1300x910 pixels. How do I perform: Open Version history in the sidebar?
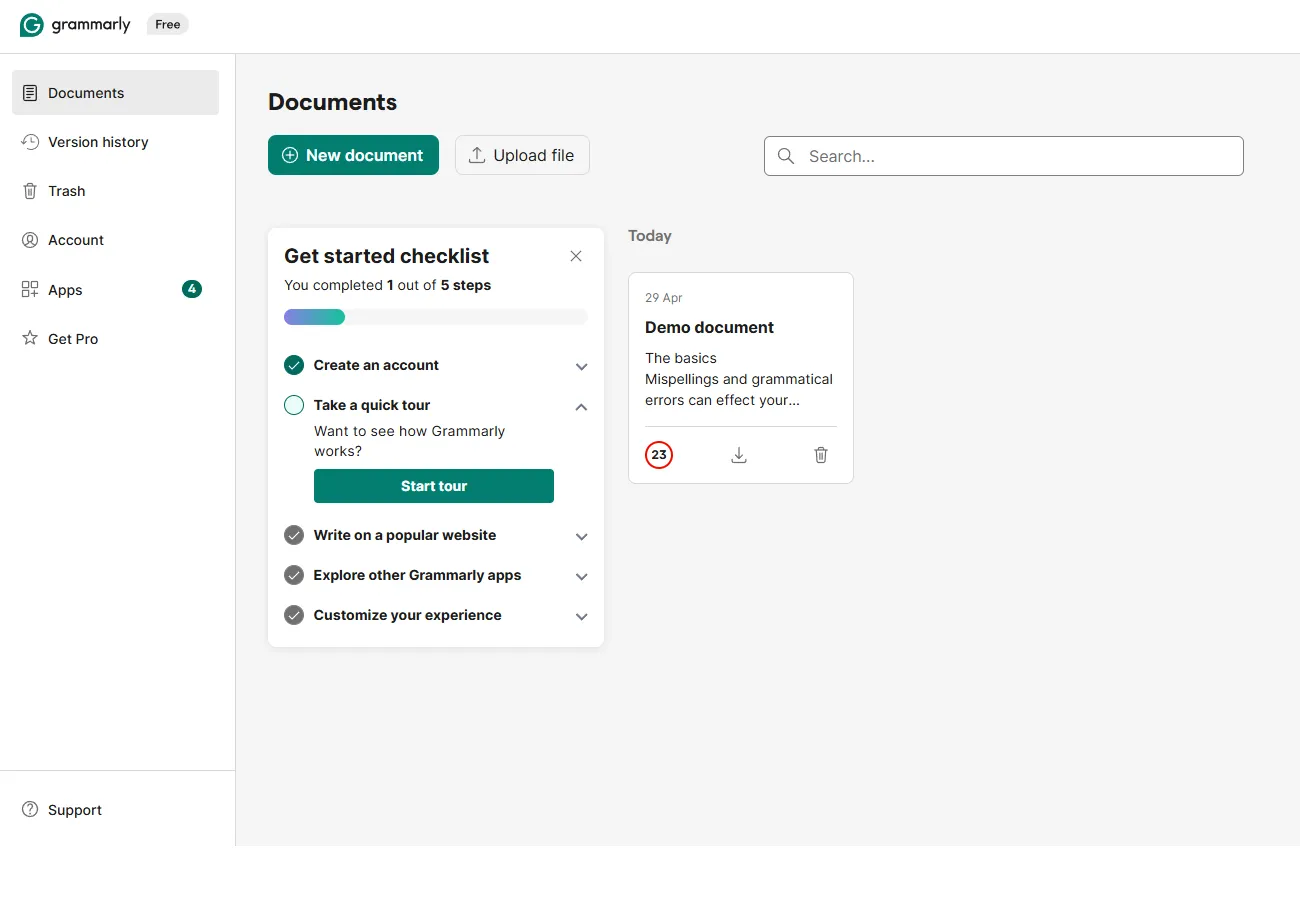tap(115, 142)
